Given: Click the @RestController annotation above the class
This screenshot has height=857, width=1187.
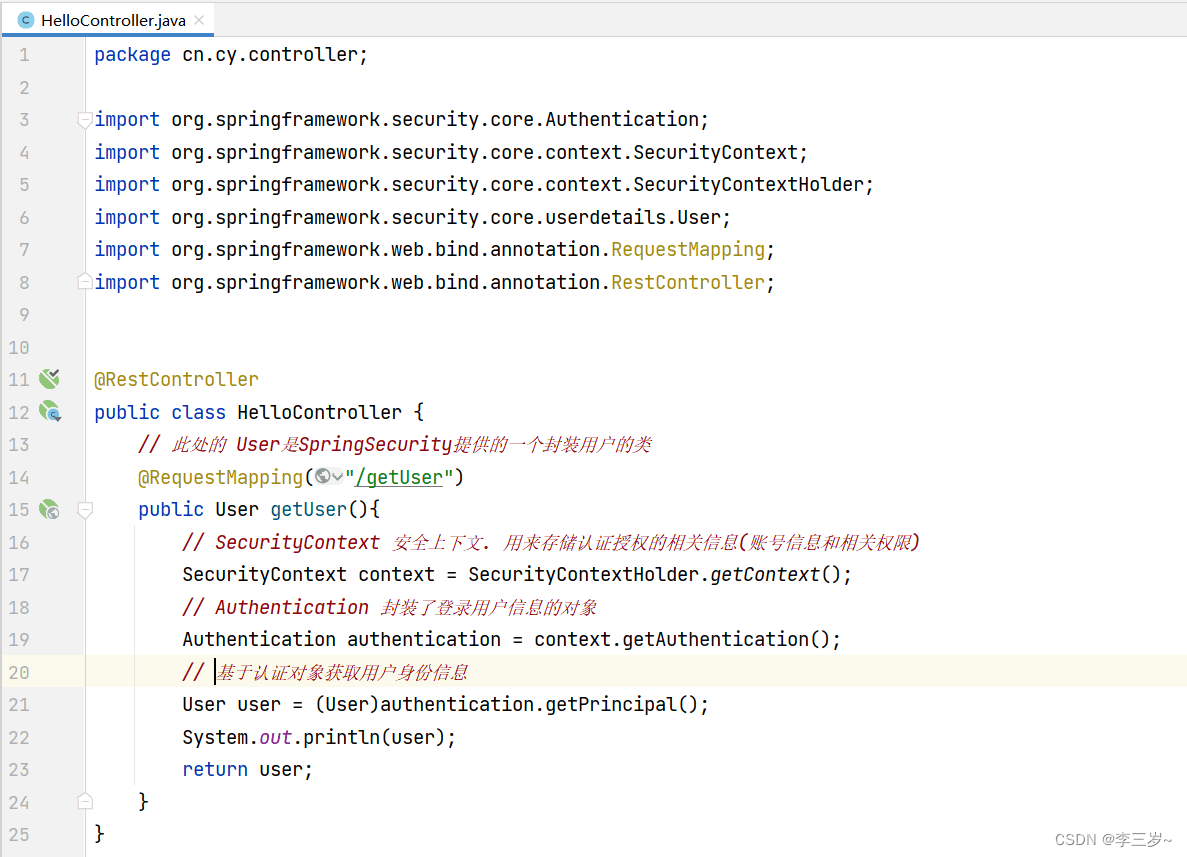Looking at the screenshot, I should tap(176, 379).
